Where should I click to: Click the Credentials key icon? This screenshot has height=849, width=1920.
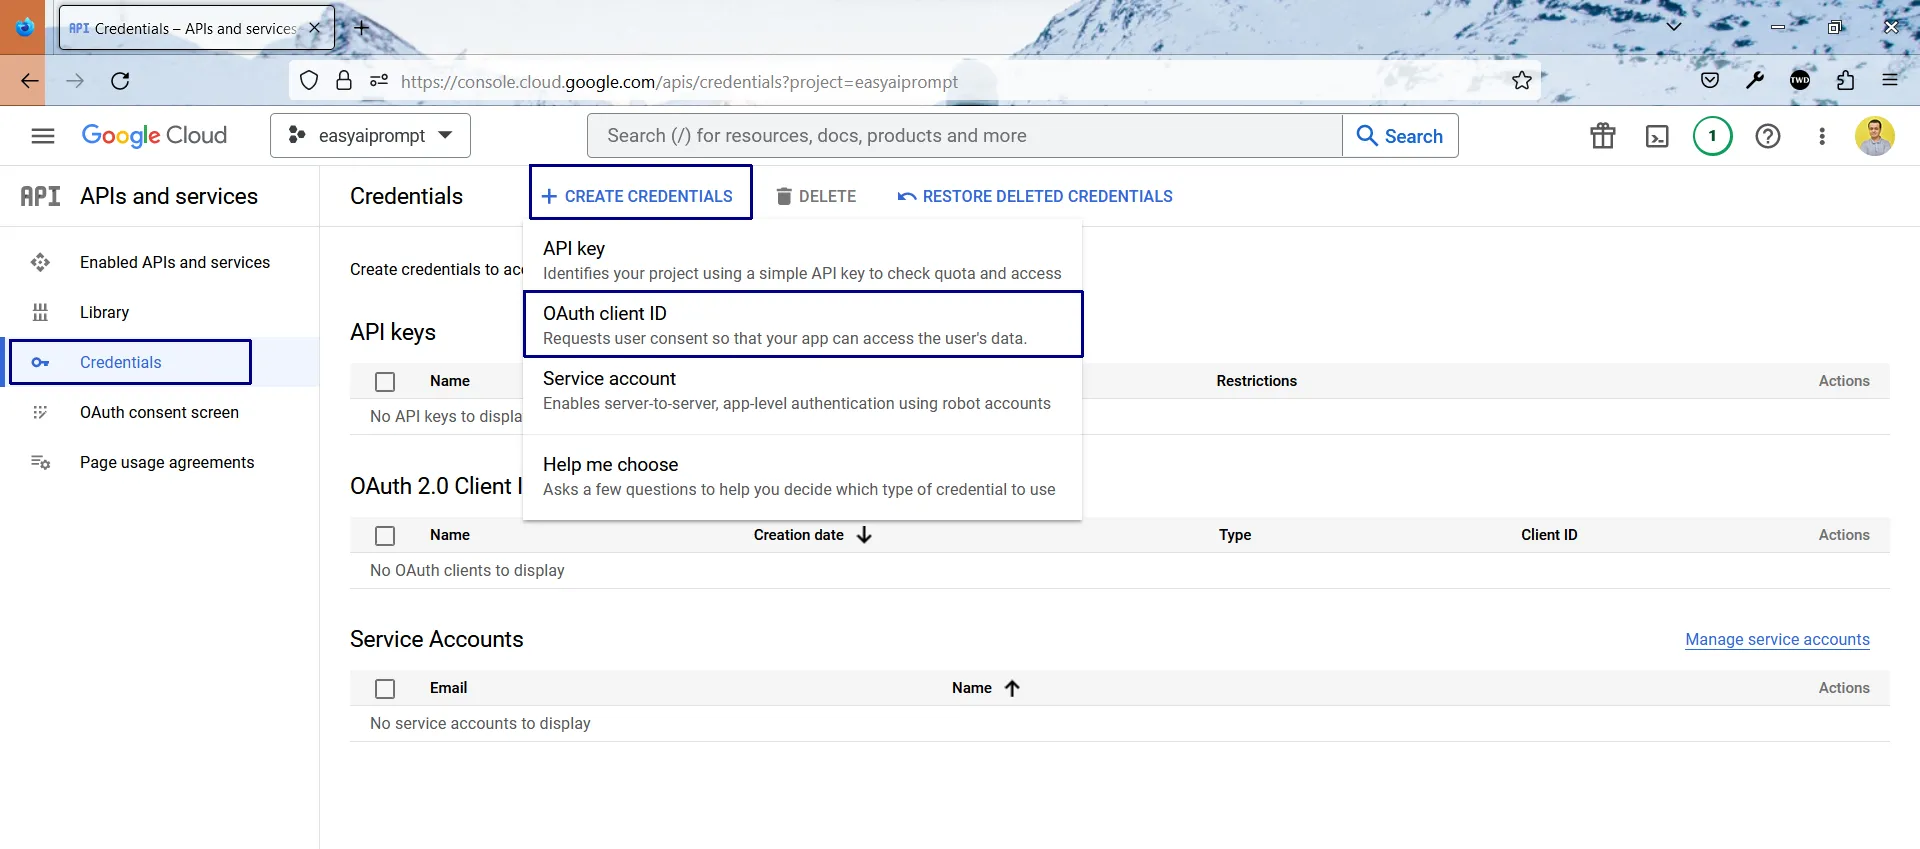point(40,362)
